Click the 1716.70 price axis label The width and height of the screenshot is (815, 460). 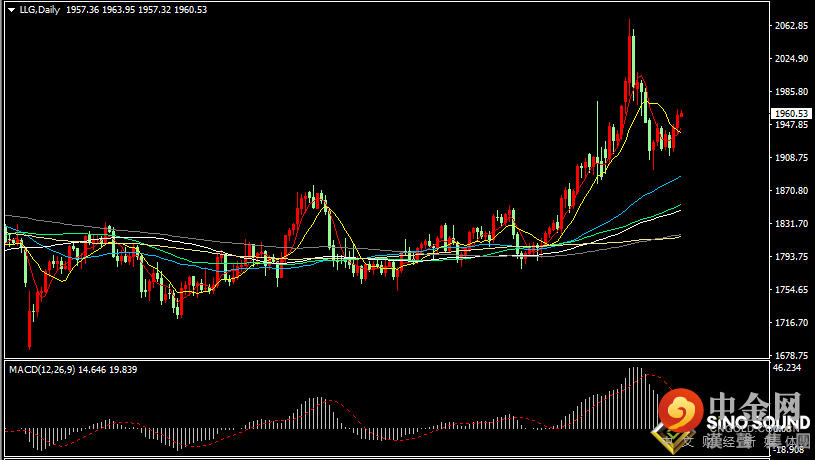click(791, 323)
